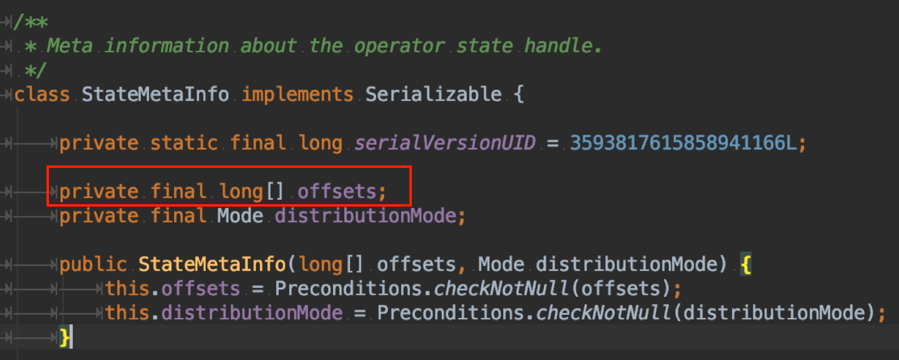Click the Serializable interface name
Image resolution: width=899 pixels, height=360 pixels.
click(x=433, y=94)
